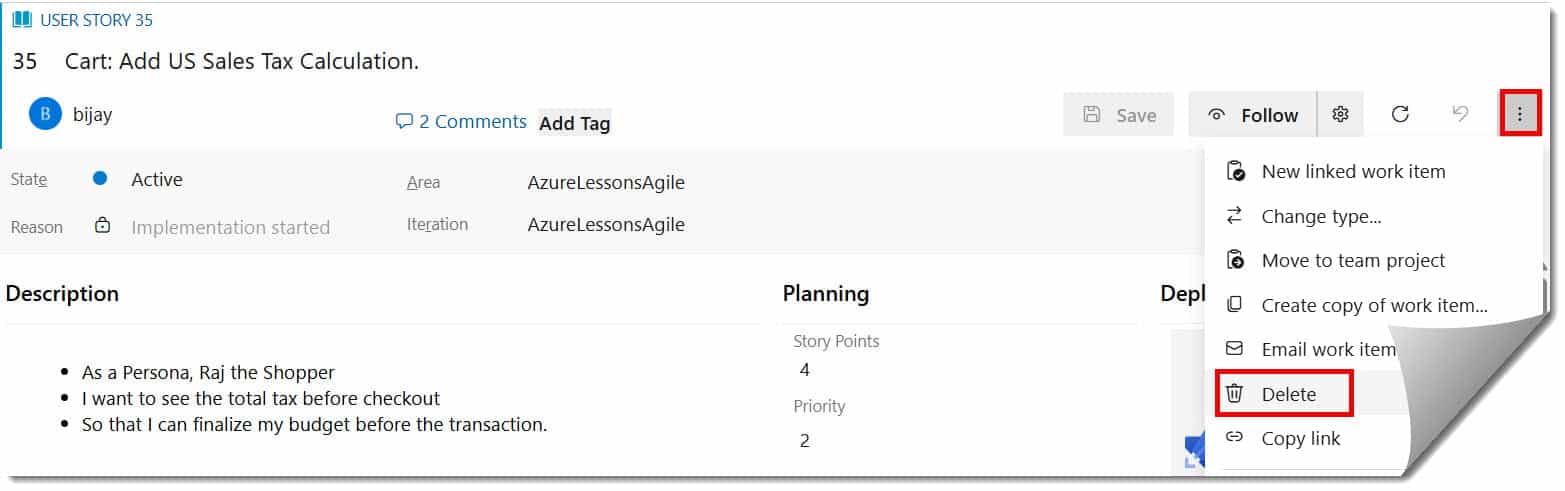Select Create copy of work item
Image resolution: width=1565 pixels, height=491 pixels.
tap(1374, 305)
